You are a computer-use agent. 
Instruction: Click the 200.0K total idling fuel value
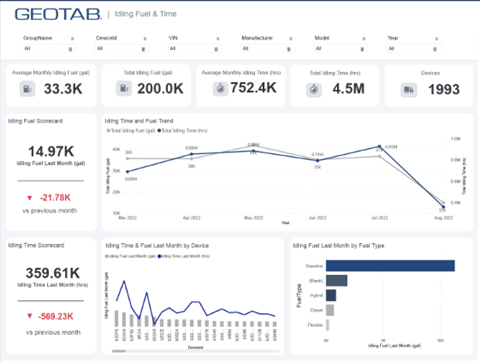[x=160, y=89]
